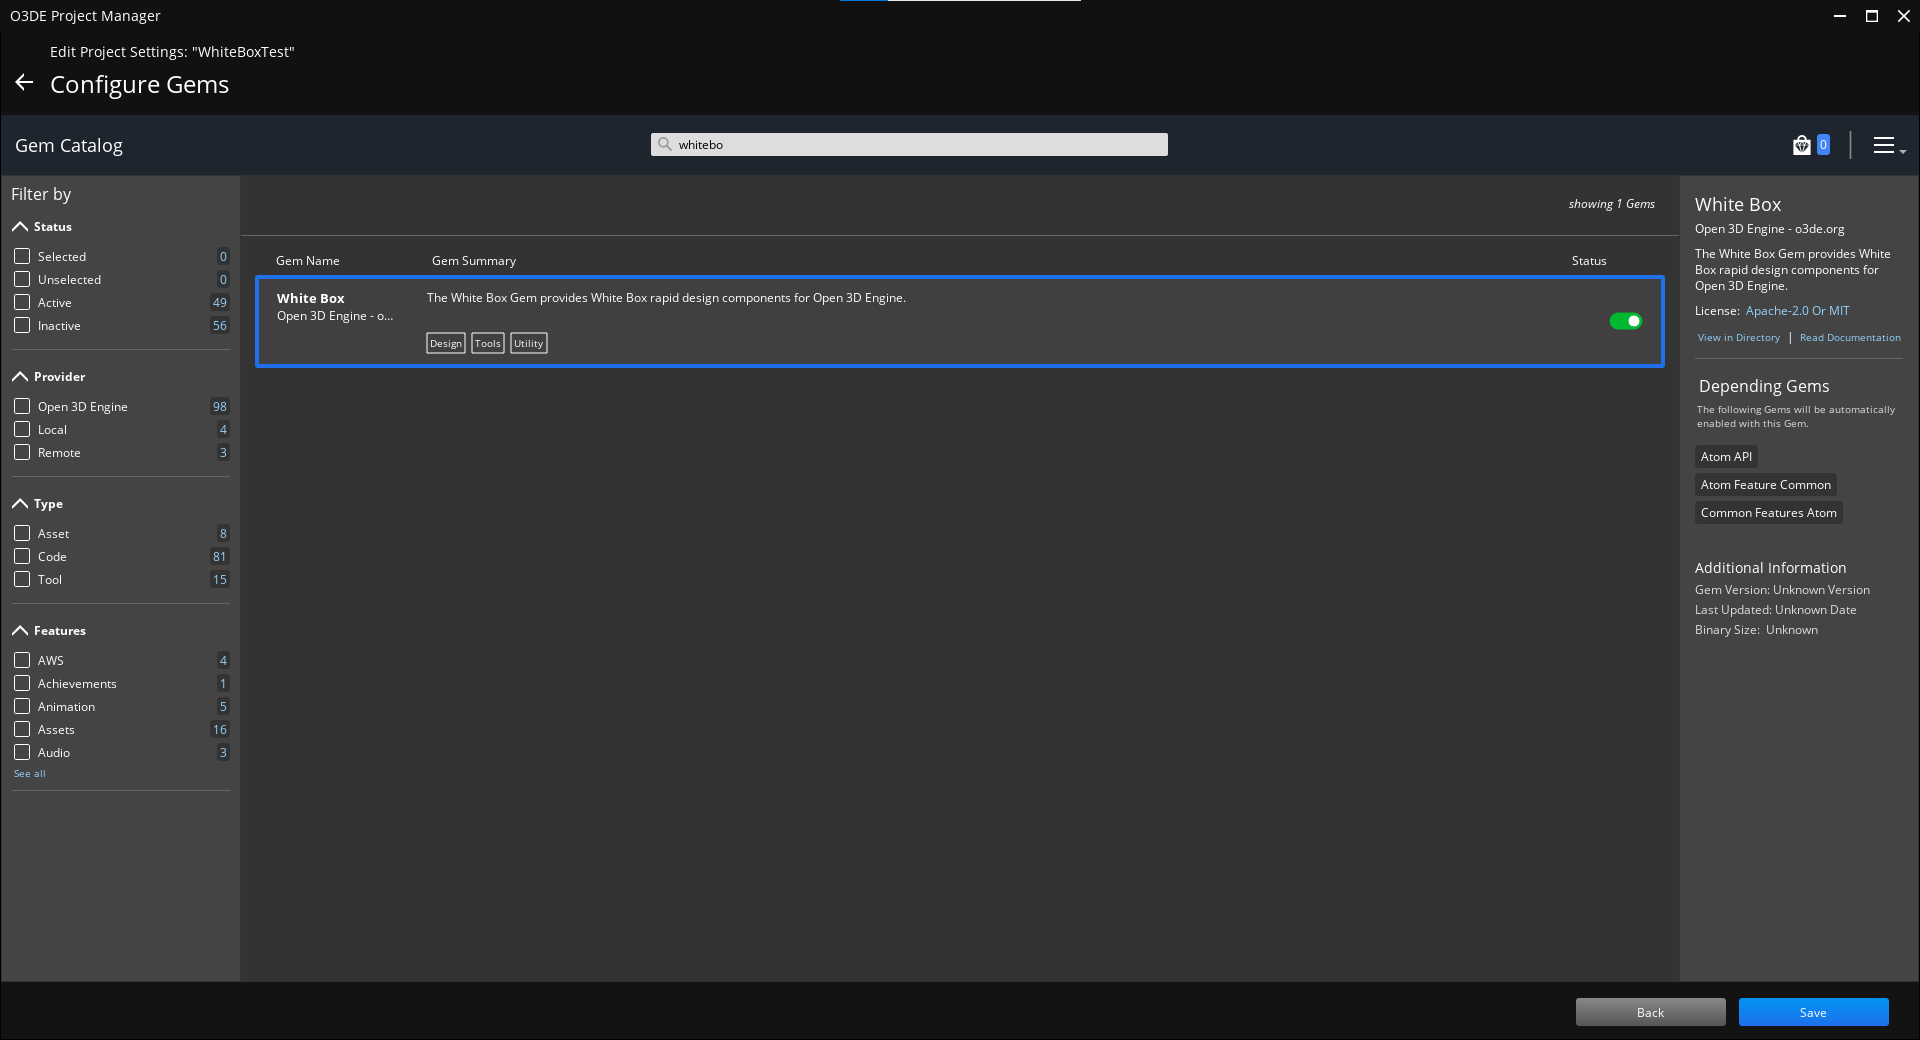
Task: Click the hamburger menu icon
Action: click(1886, 145)
